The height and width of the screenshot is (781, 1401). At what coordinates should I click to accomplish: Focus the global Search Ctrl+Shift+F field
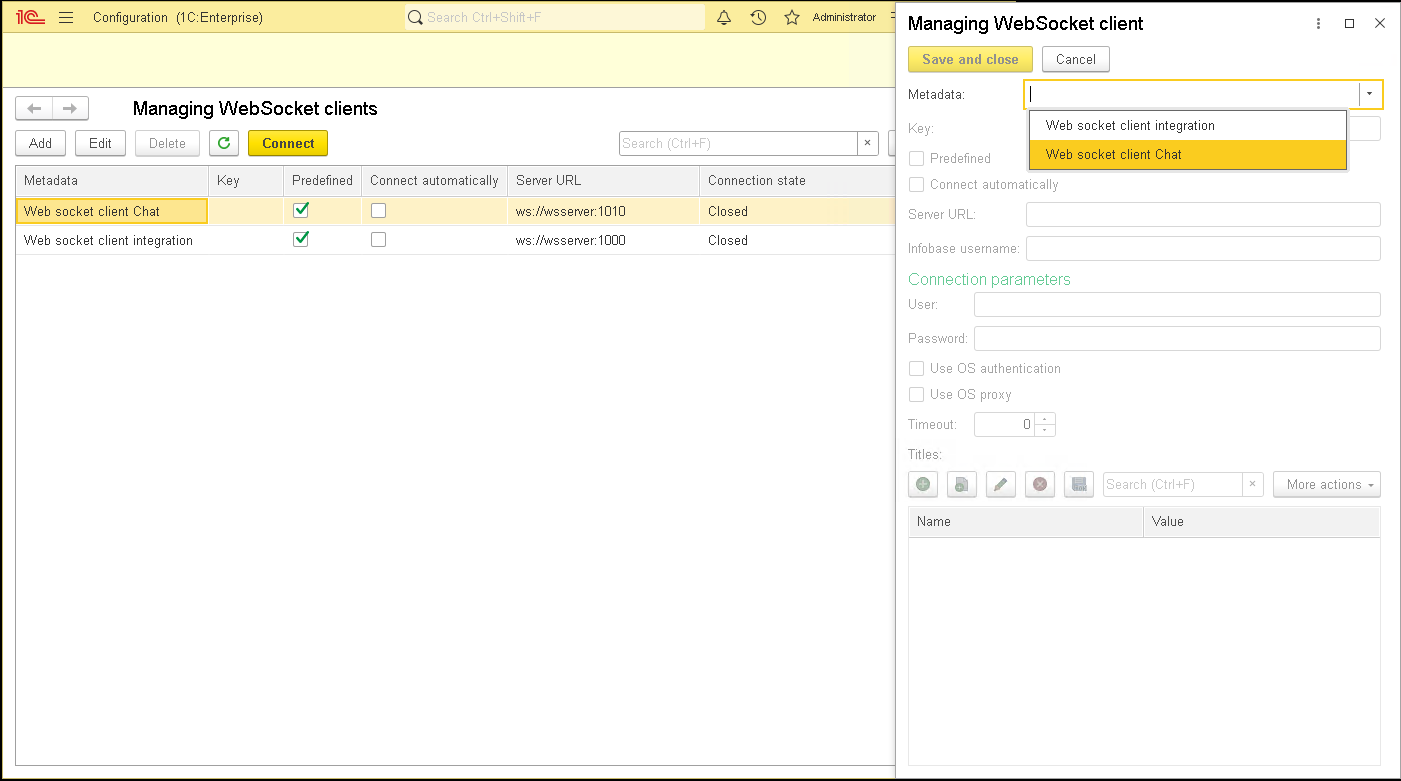point(555,17)
